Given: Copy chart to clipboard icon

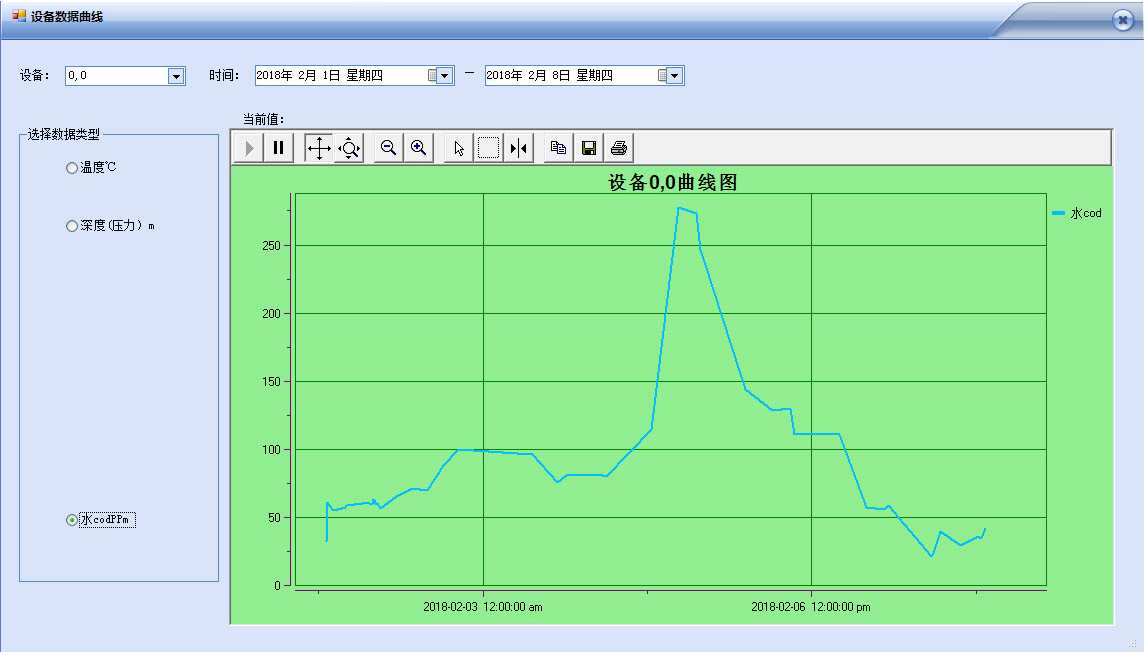Looking at the screenshot, I should 559,148.
